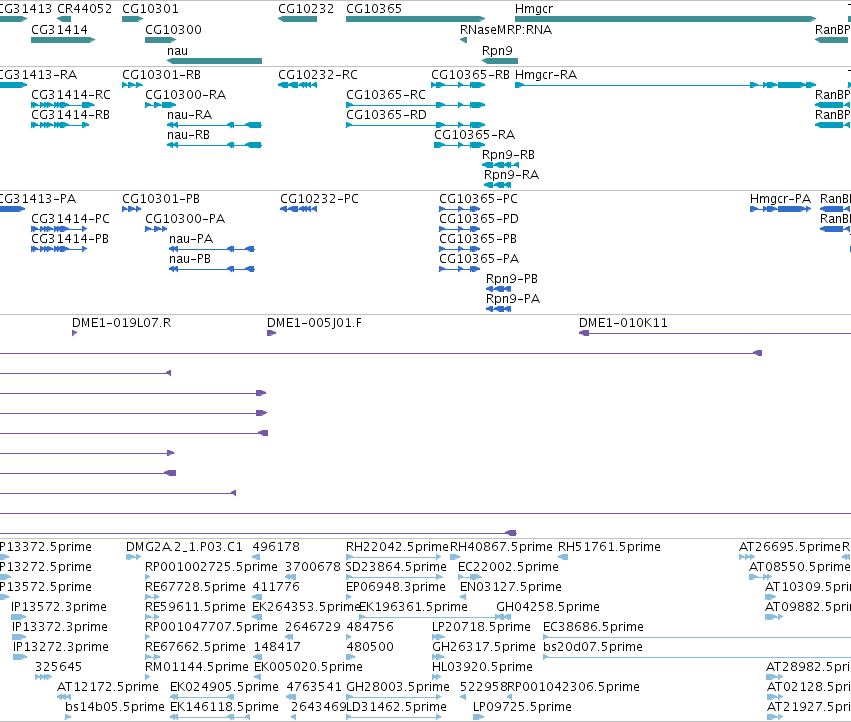Click transcript CG10365-RA

point(460,145)
